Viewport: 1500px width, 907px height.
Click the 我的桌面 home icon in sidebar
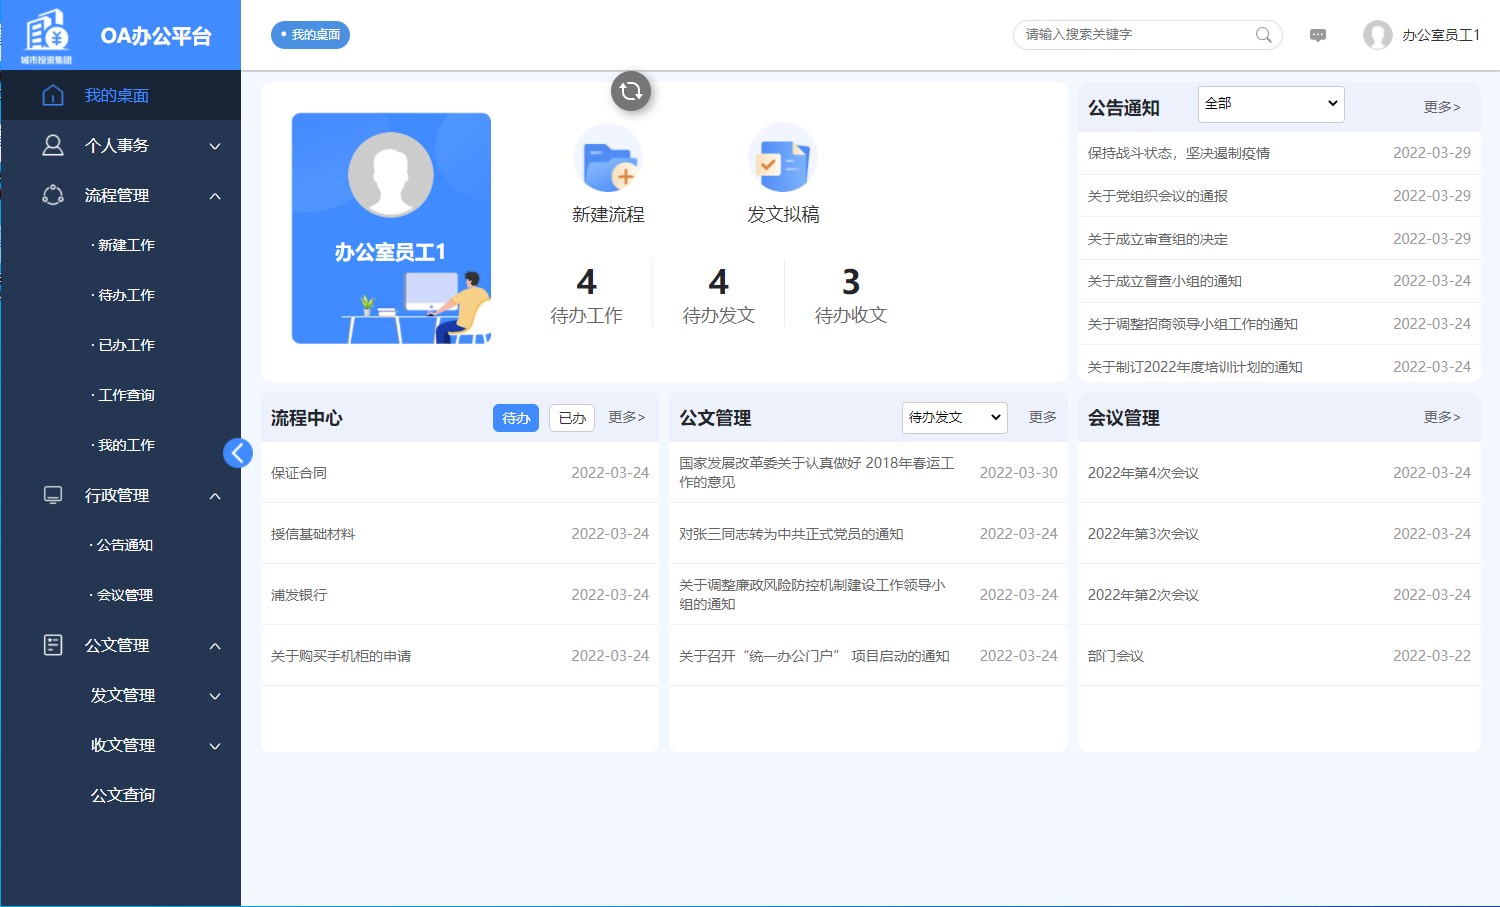tap(52, 95)
